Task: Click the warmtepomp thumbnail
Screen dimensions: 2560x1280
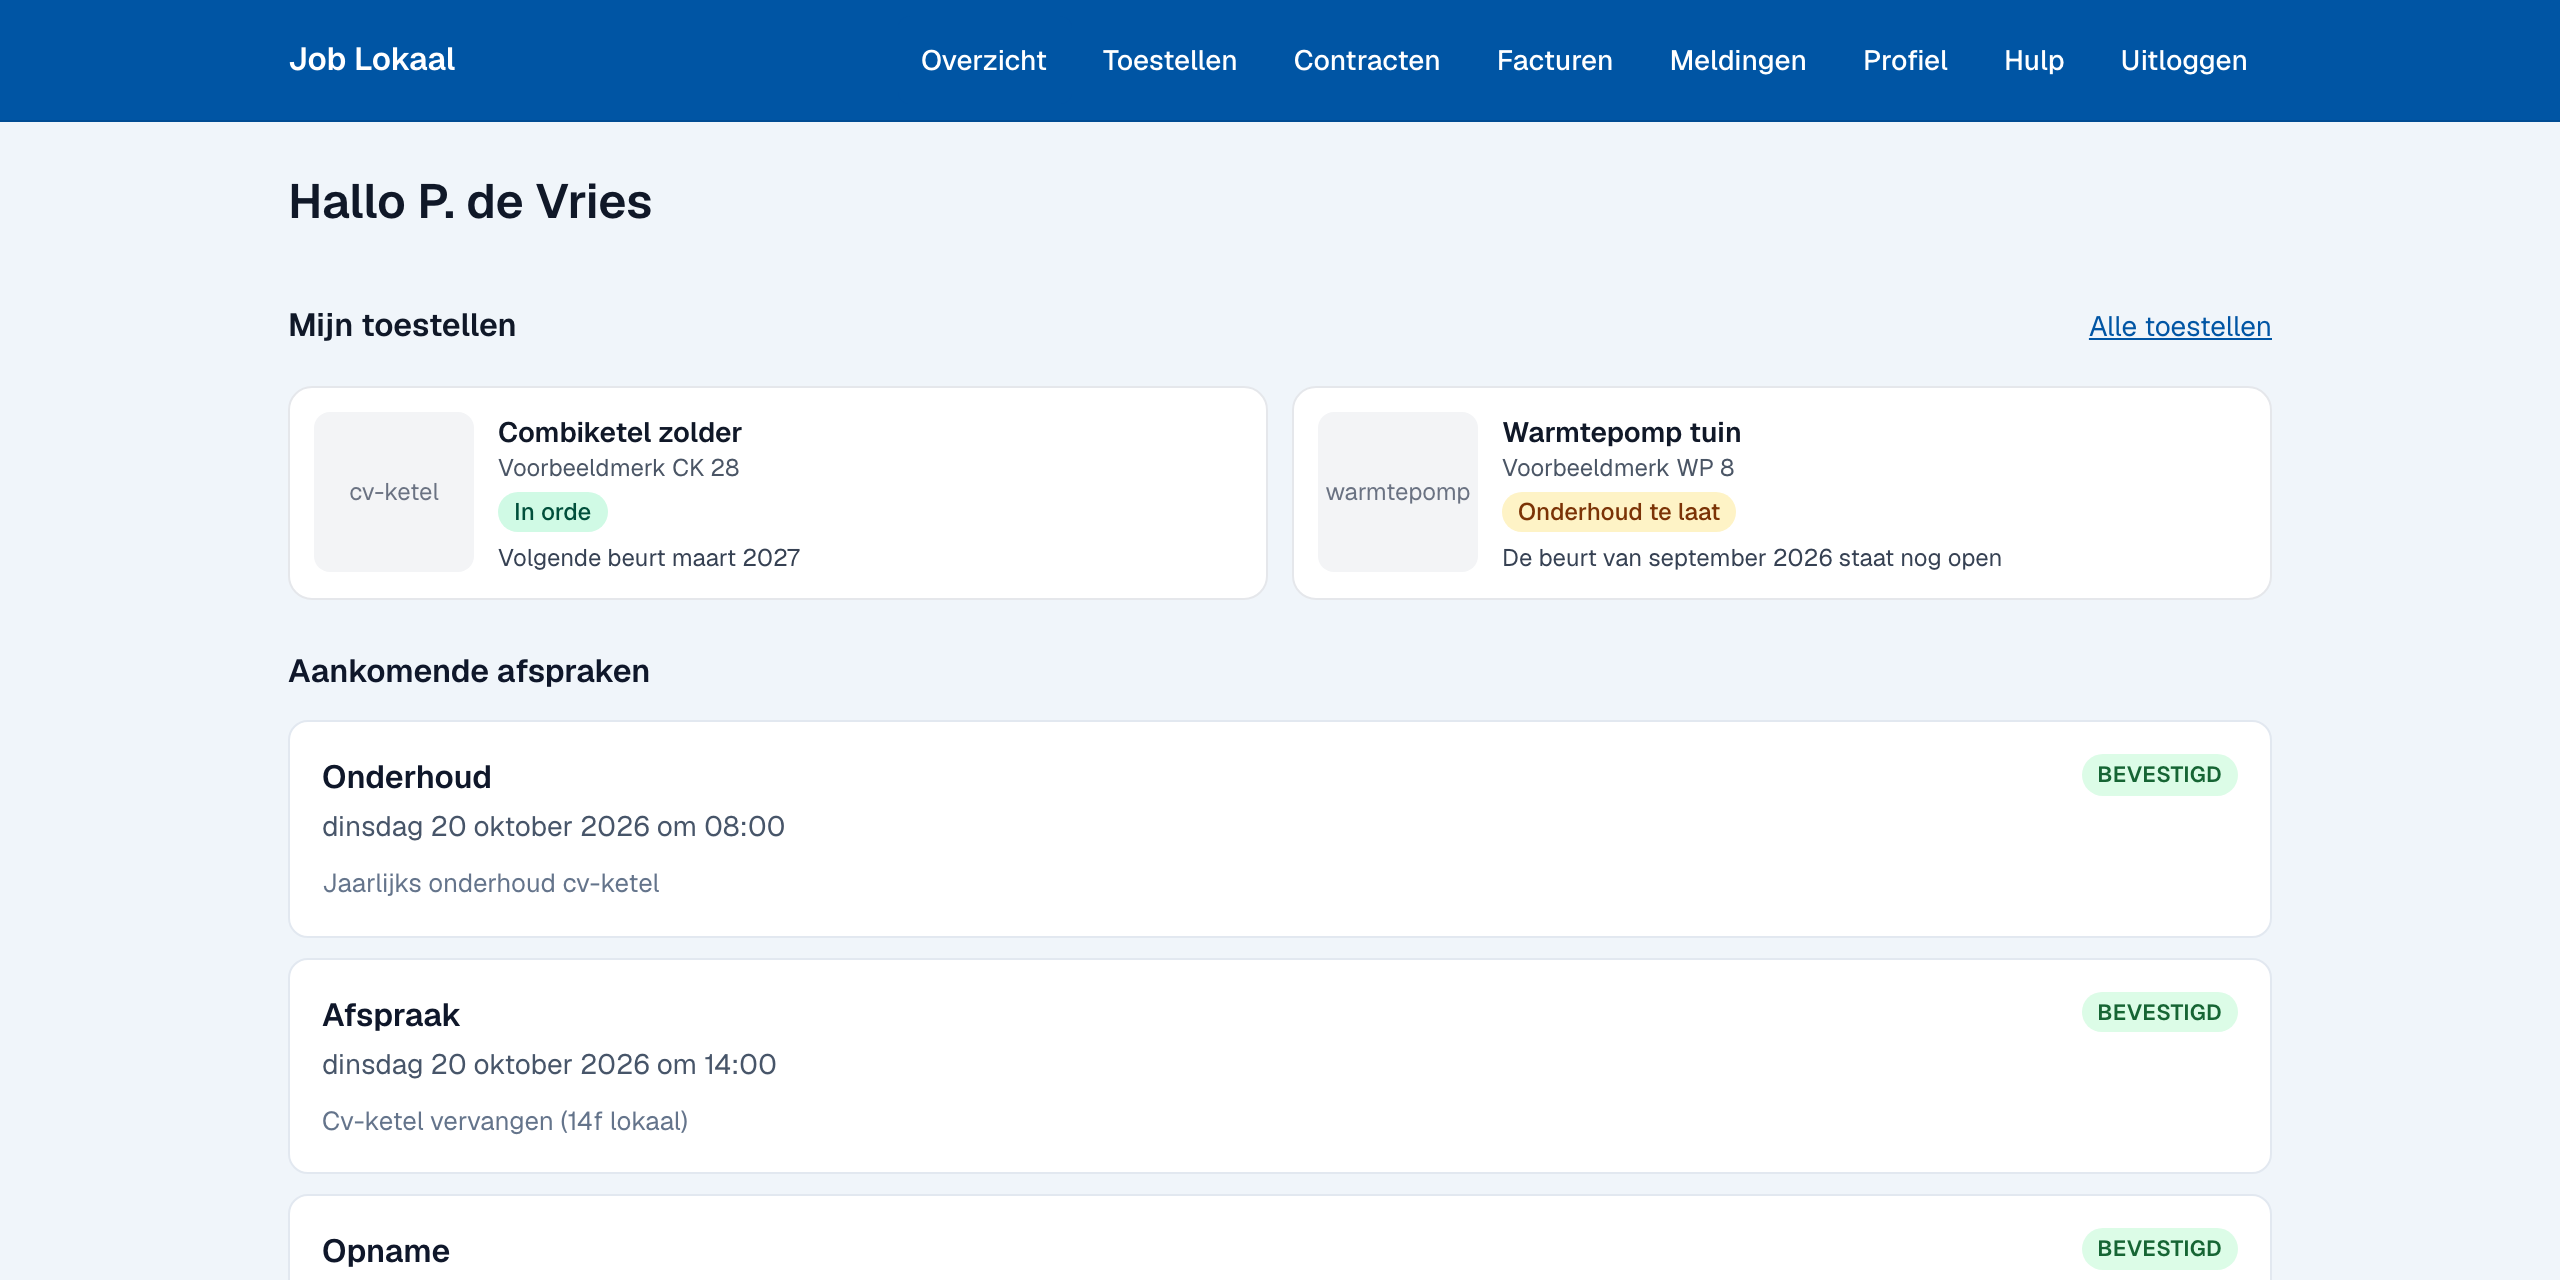Action: click(x=1398, y=492)
